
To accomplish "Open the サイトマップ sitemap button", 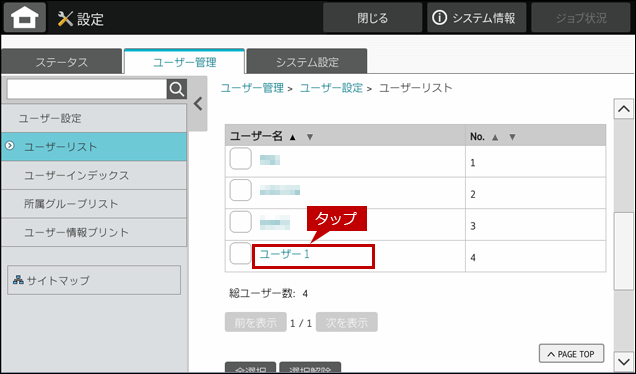I will [94, 280].
